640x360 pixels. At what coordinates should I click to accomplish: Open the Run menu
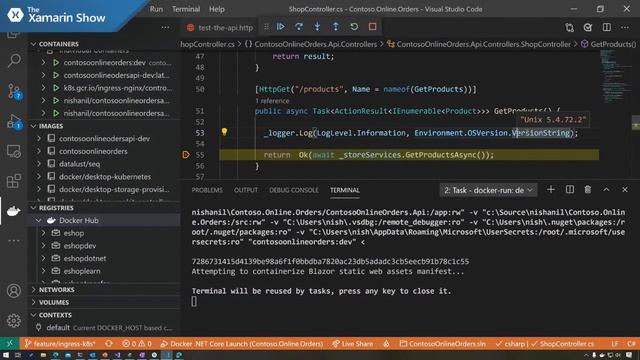point(156,9)
